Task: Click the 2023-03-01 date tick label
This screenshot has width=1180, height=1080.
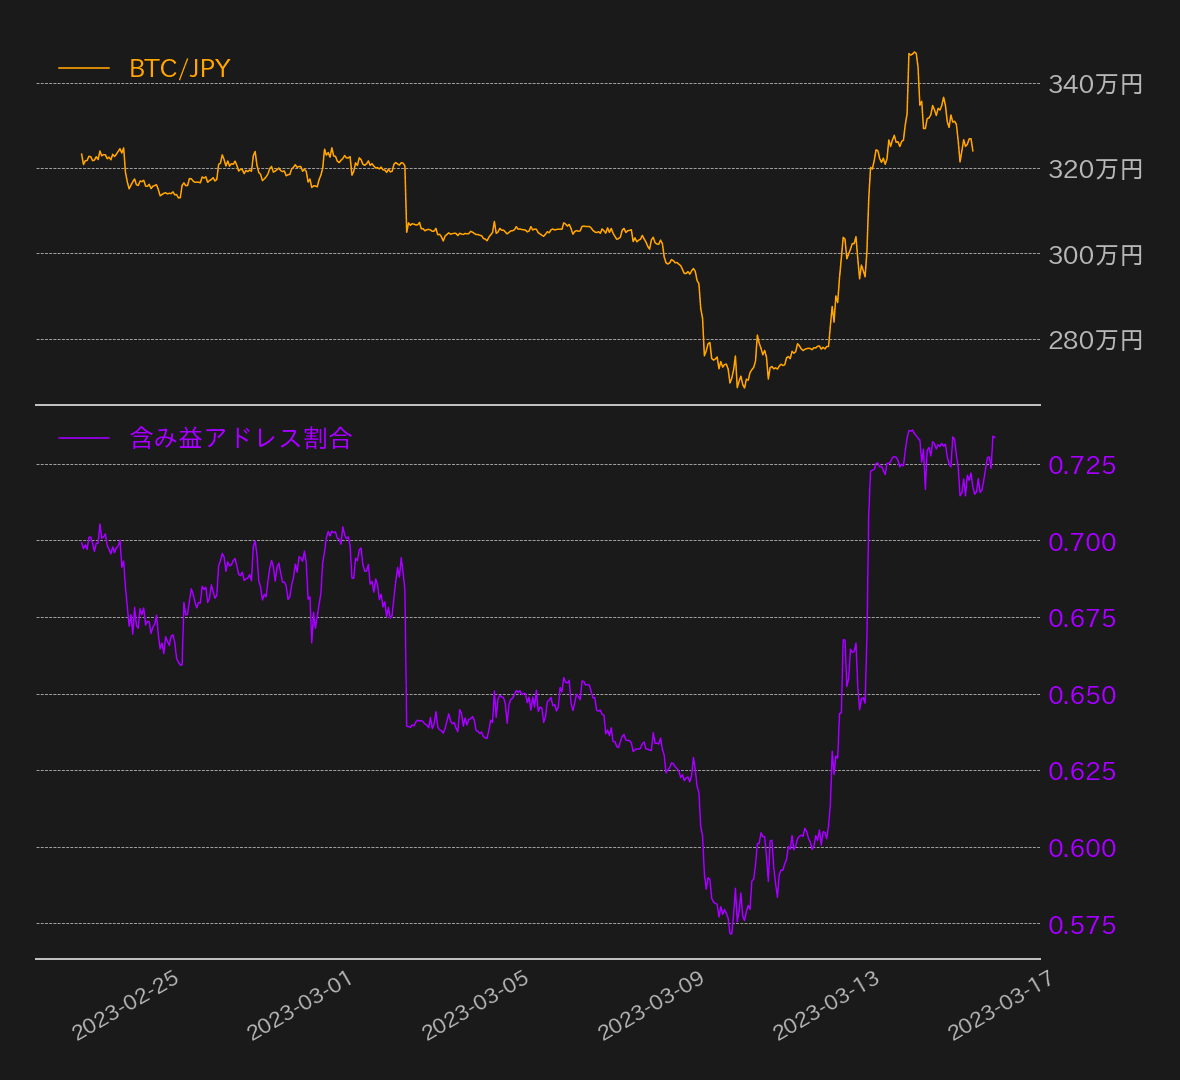Action: pos(301,1005)
